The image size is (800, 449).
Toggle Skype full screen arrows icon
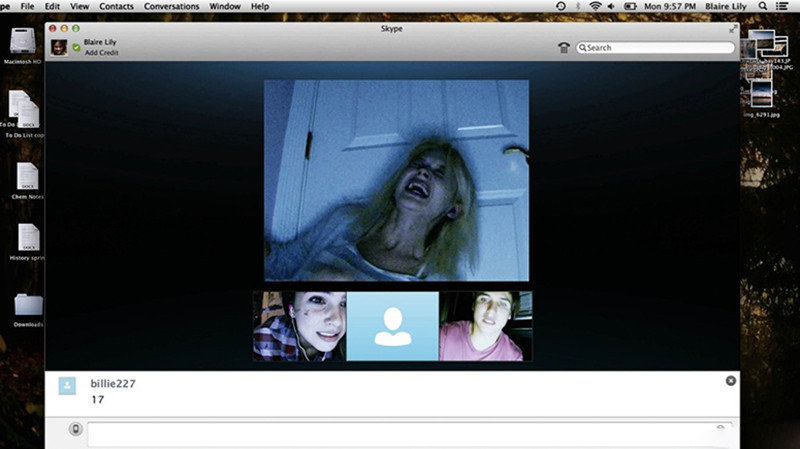click(x=733, y=29)
